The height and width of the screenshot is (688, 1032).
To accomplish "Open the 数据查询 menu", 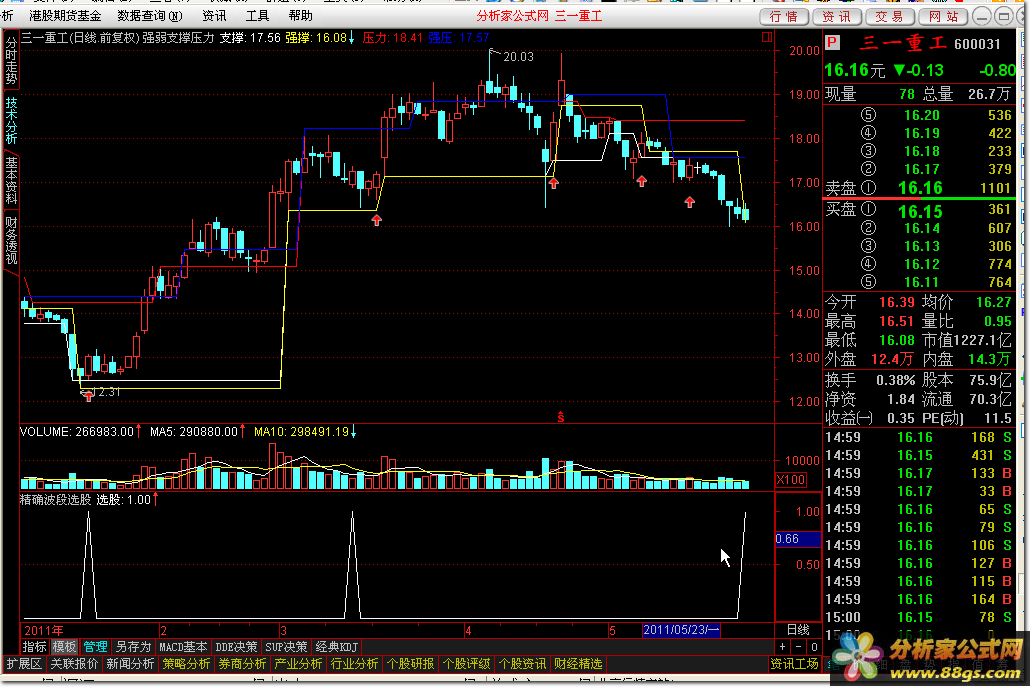I will click(x=150, y=16).
